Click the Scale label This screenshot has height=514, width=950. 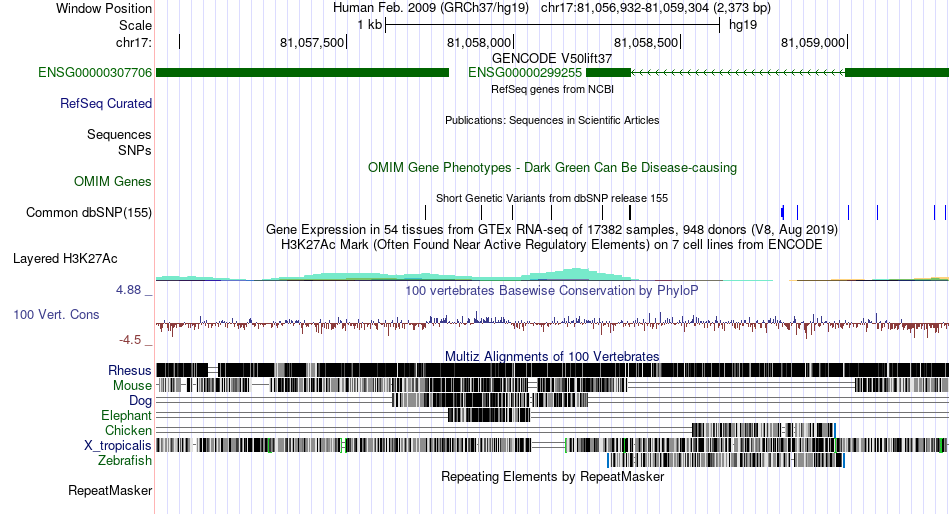pos(135,25)
